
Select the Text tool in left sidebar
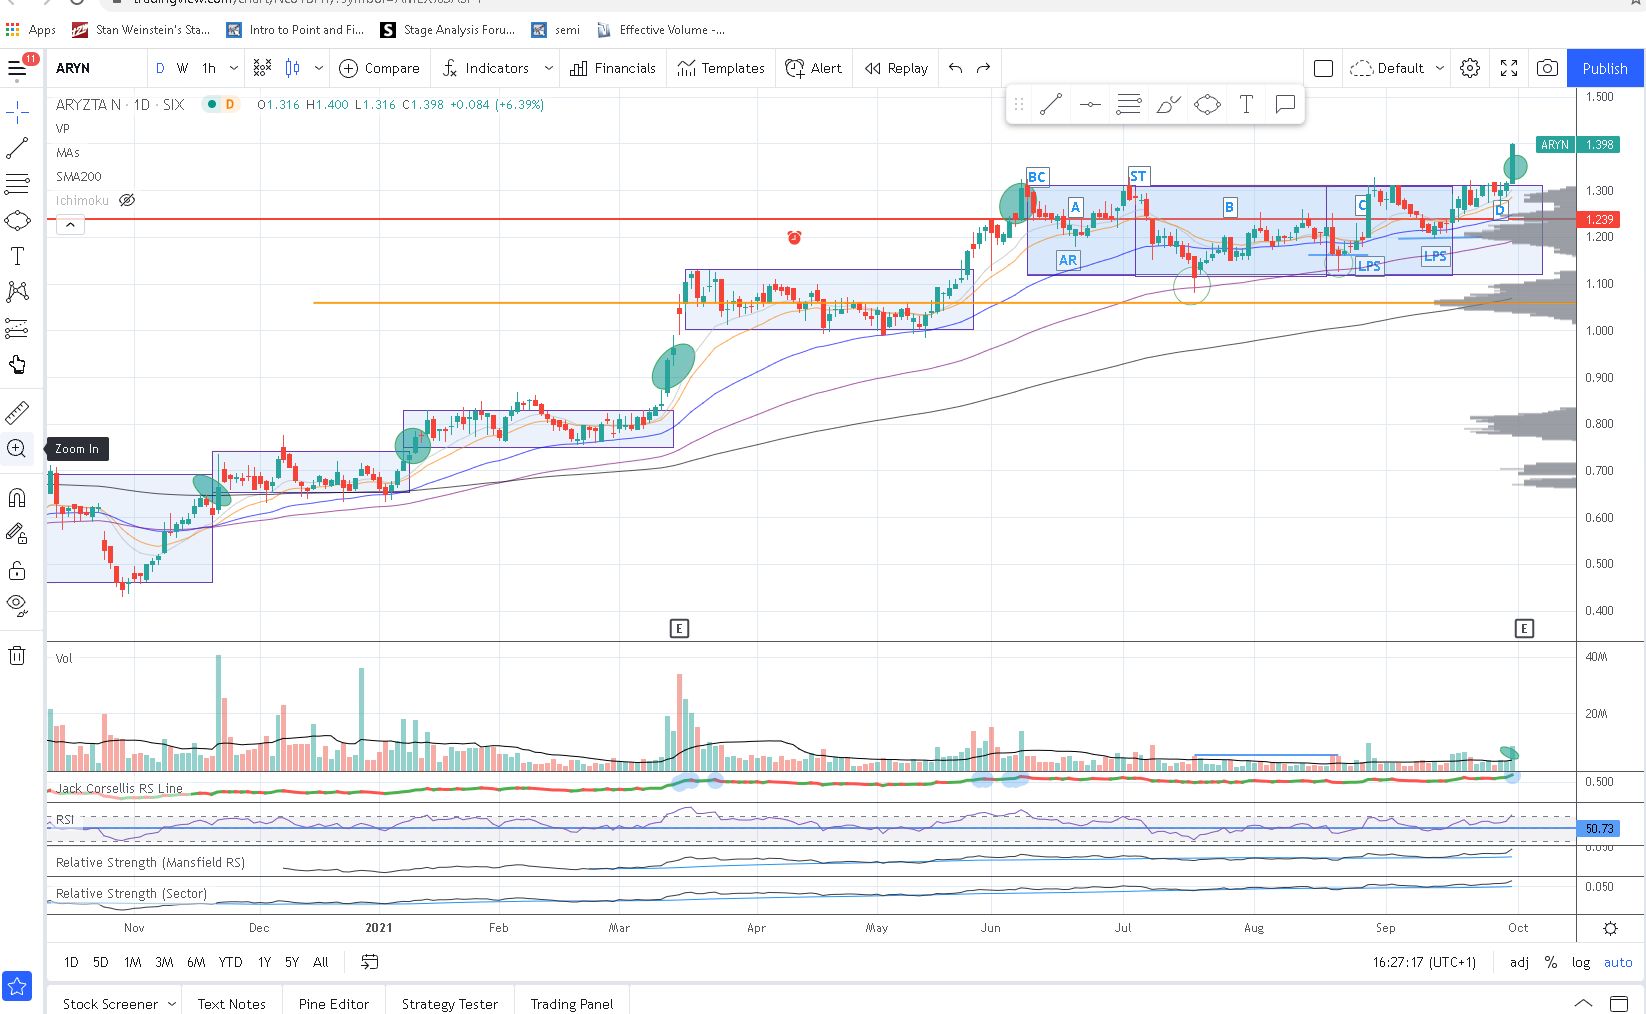coord(17,256)
